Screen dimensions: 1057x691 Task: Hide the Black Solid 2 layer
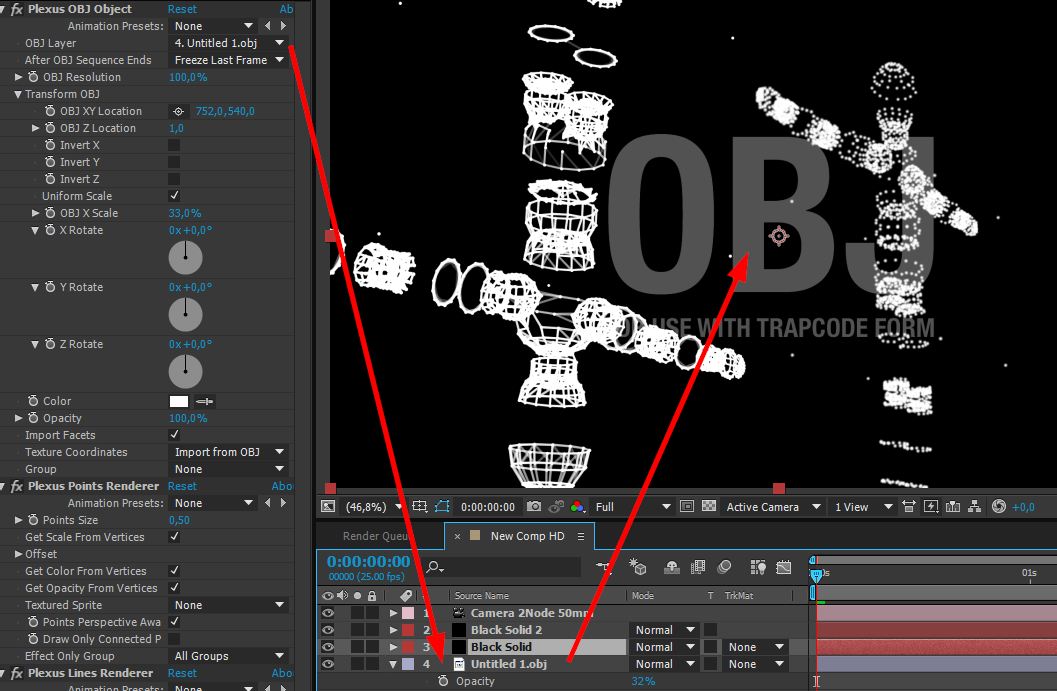328,630
